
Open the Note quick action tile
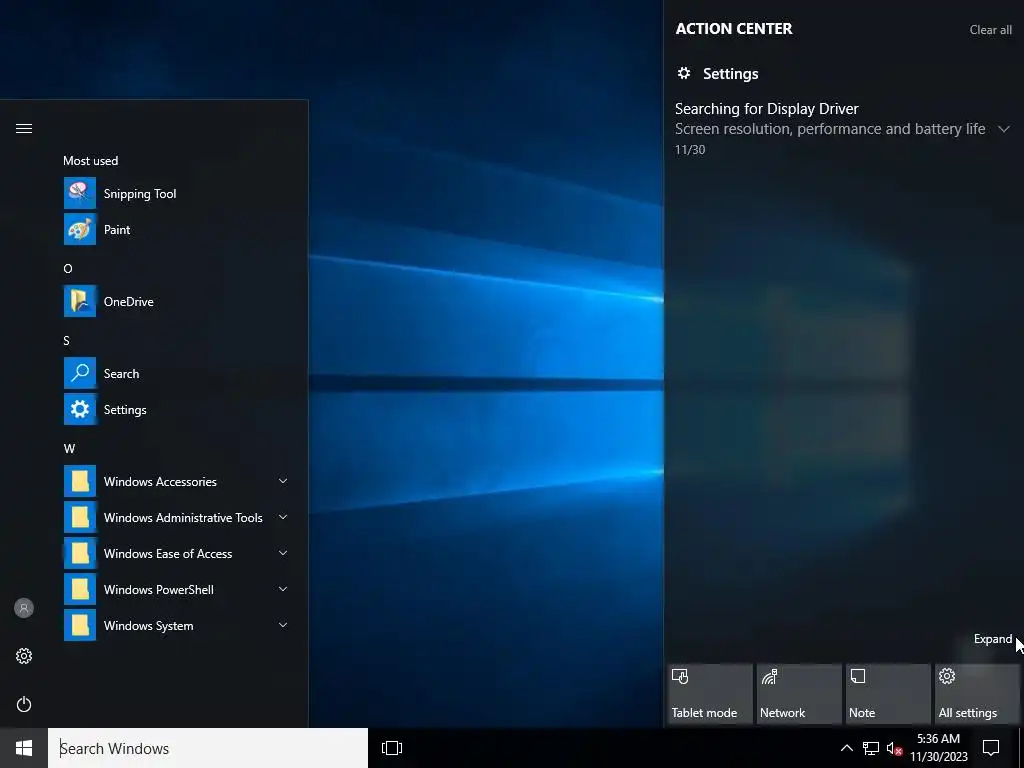click(x=888, y=694)
